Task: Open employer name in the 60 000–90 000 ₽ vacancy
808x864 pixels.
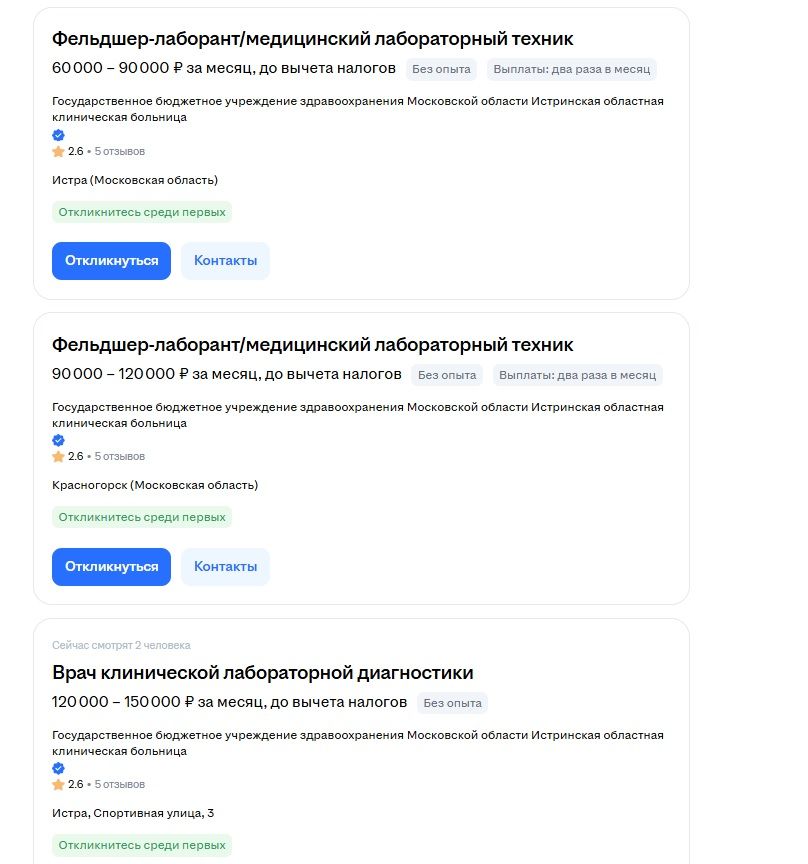Action: [x=357, y=102]
